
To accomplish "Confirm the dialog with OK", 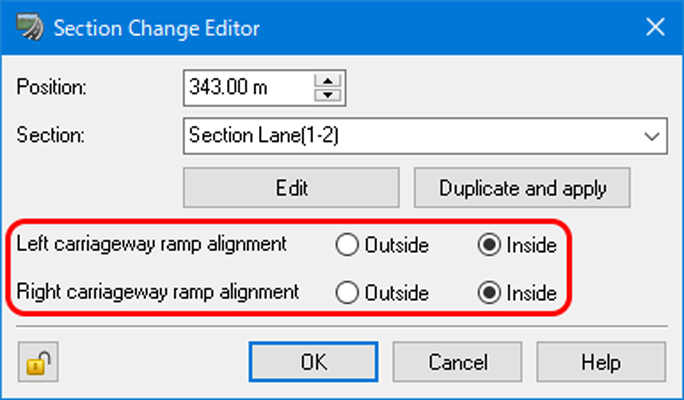I will click(314, 362).
